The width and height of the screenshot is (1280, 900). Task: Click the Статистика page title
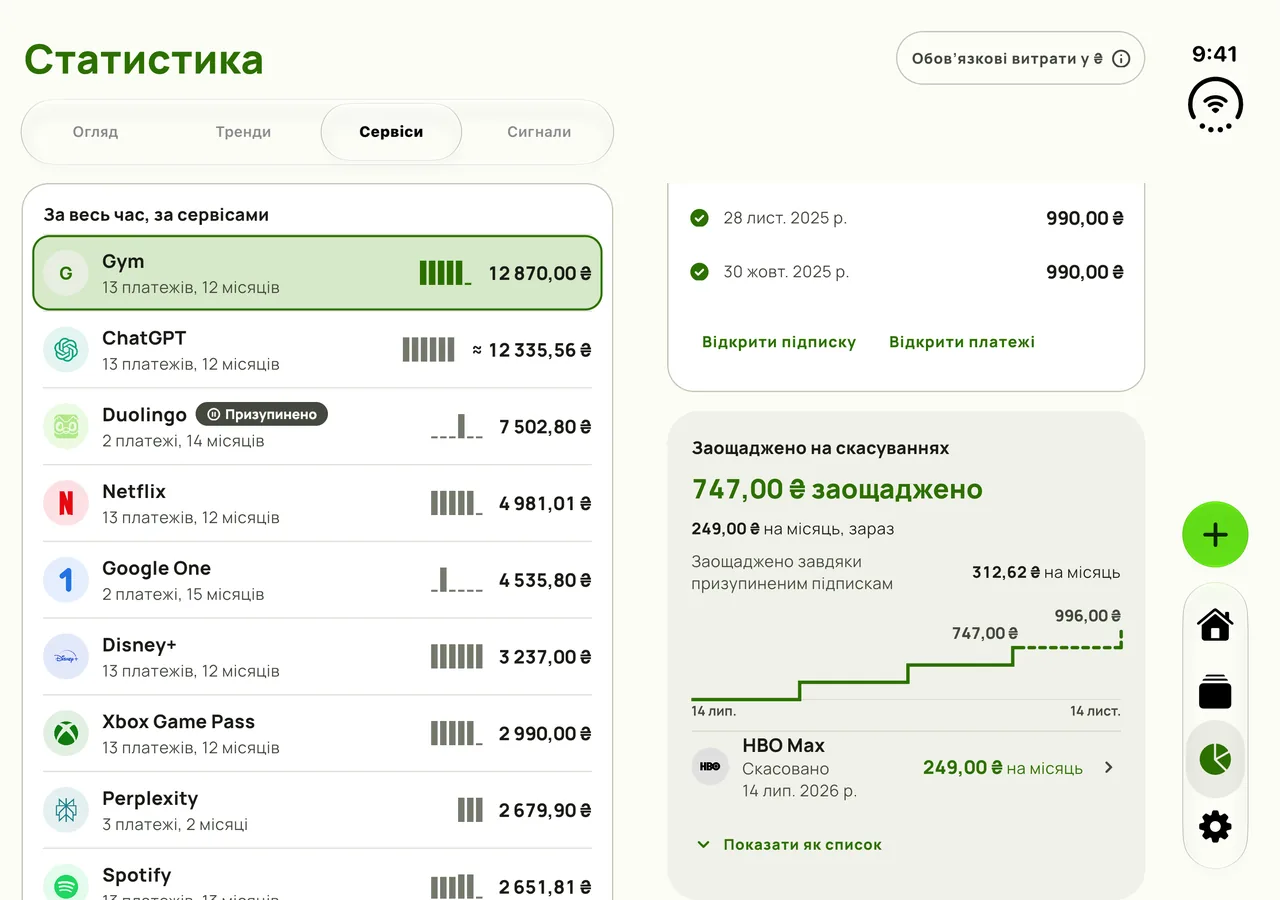click(144, 59)
